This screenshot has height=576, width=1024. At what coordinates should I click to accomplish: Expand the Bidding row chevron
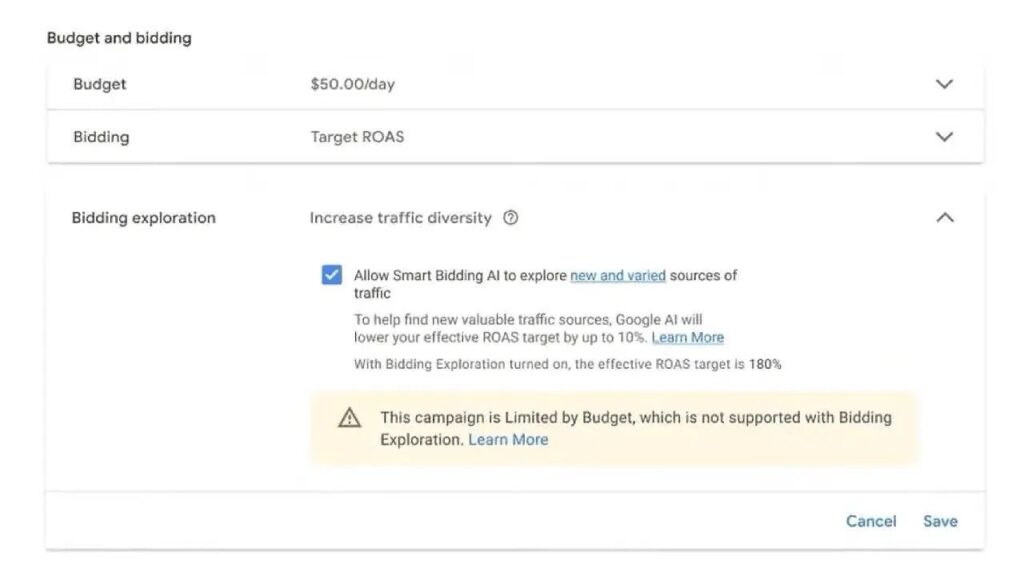tap(944, 136)
